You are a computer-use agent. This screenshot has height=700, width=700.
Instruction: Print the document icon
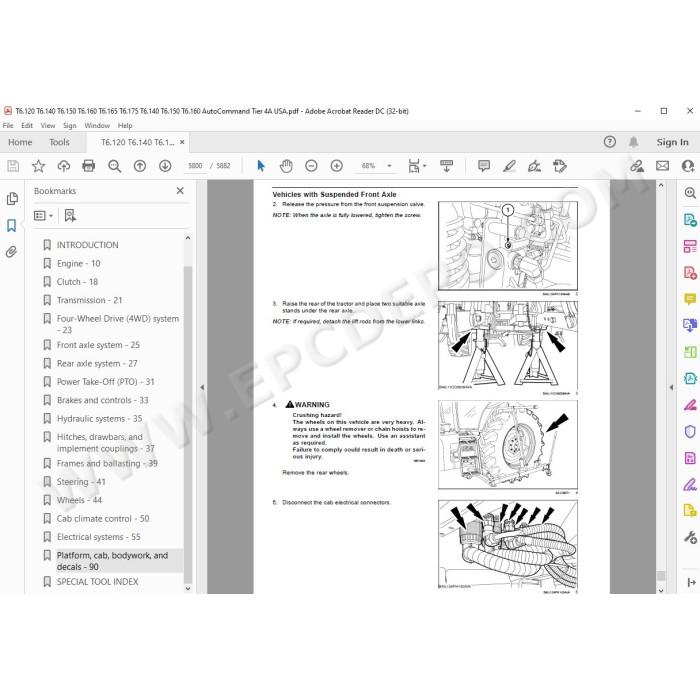(x=89, y=166)
